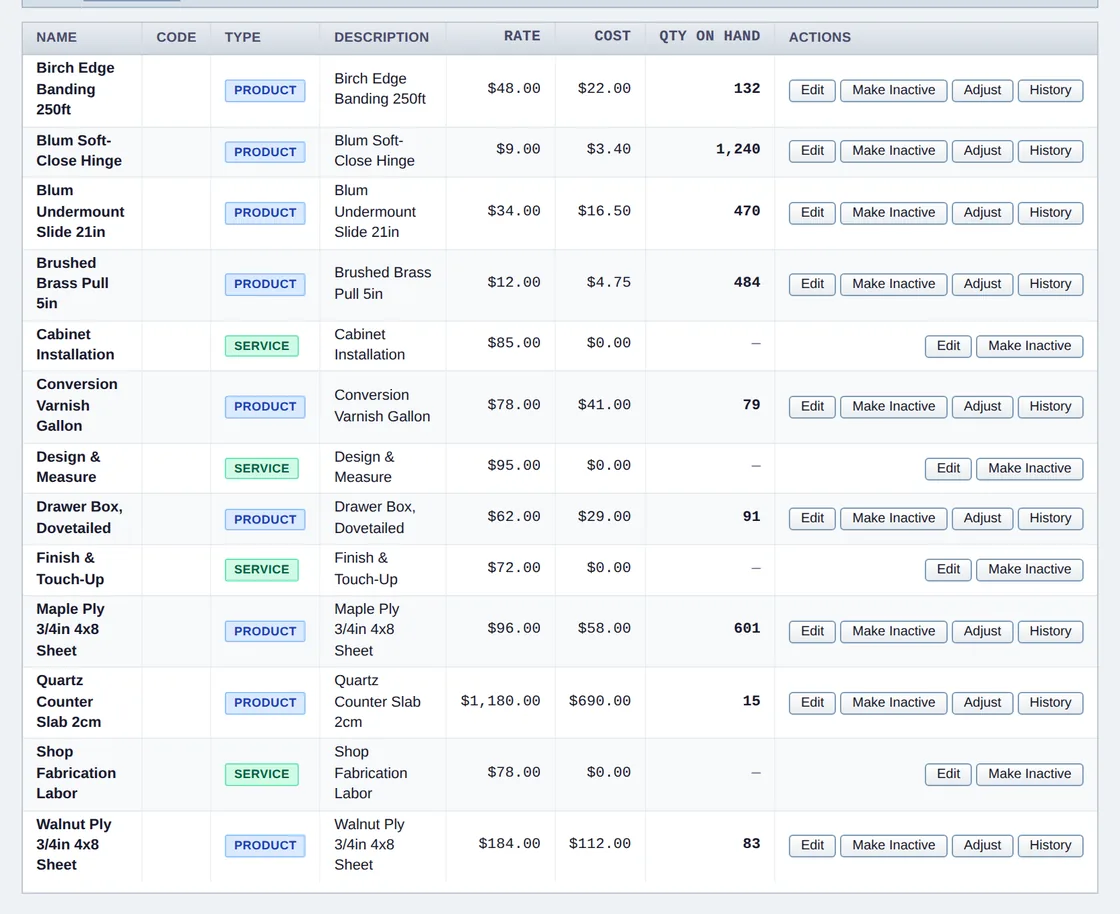Image resolution: width=1120 pixels, height=914 pixels.
Task: Click the SERVICE badge for Cabinet Installation
Action: click(x=261, y=346)
